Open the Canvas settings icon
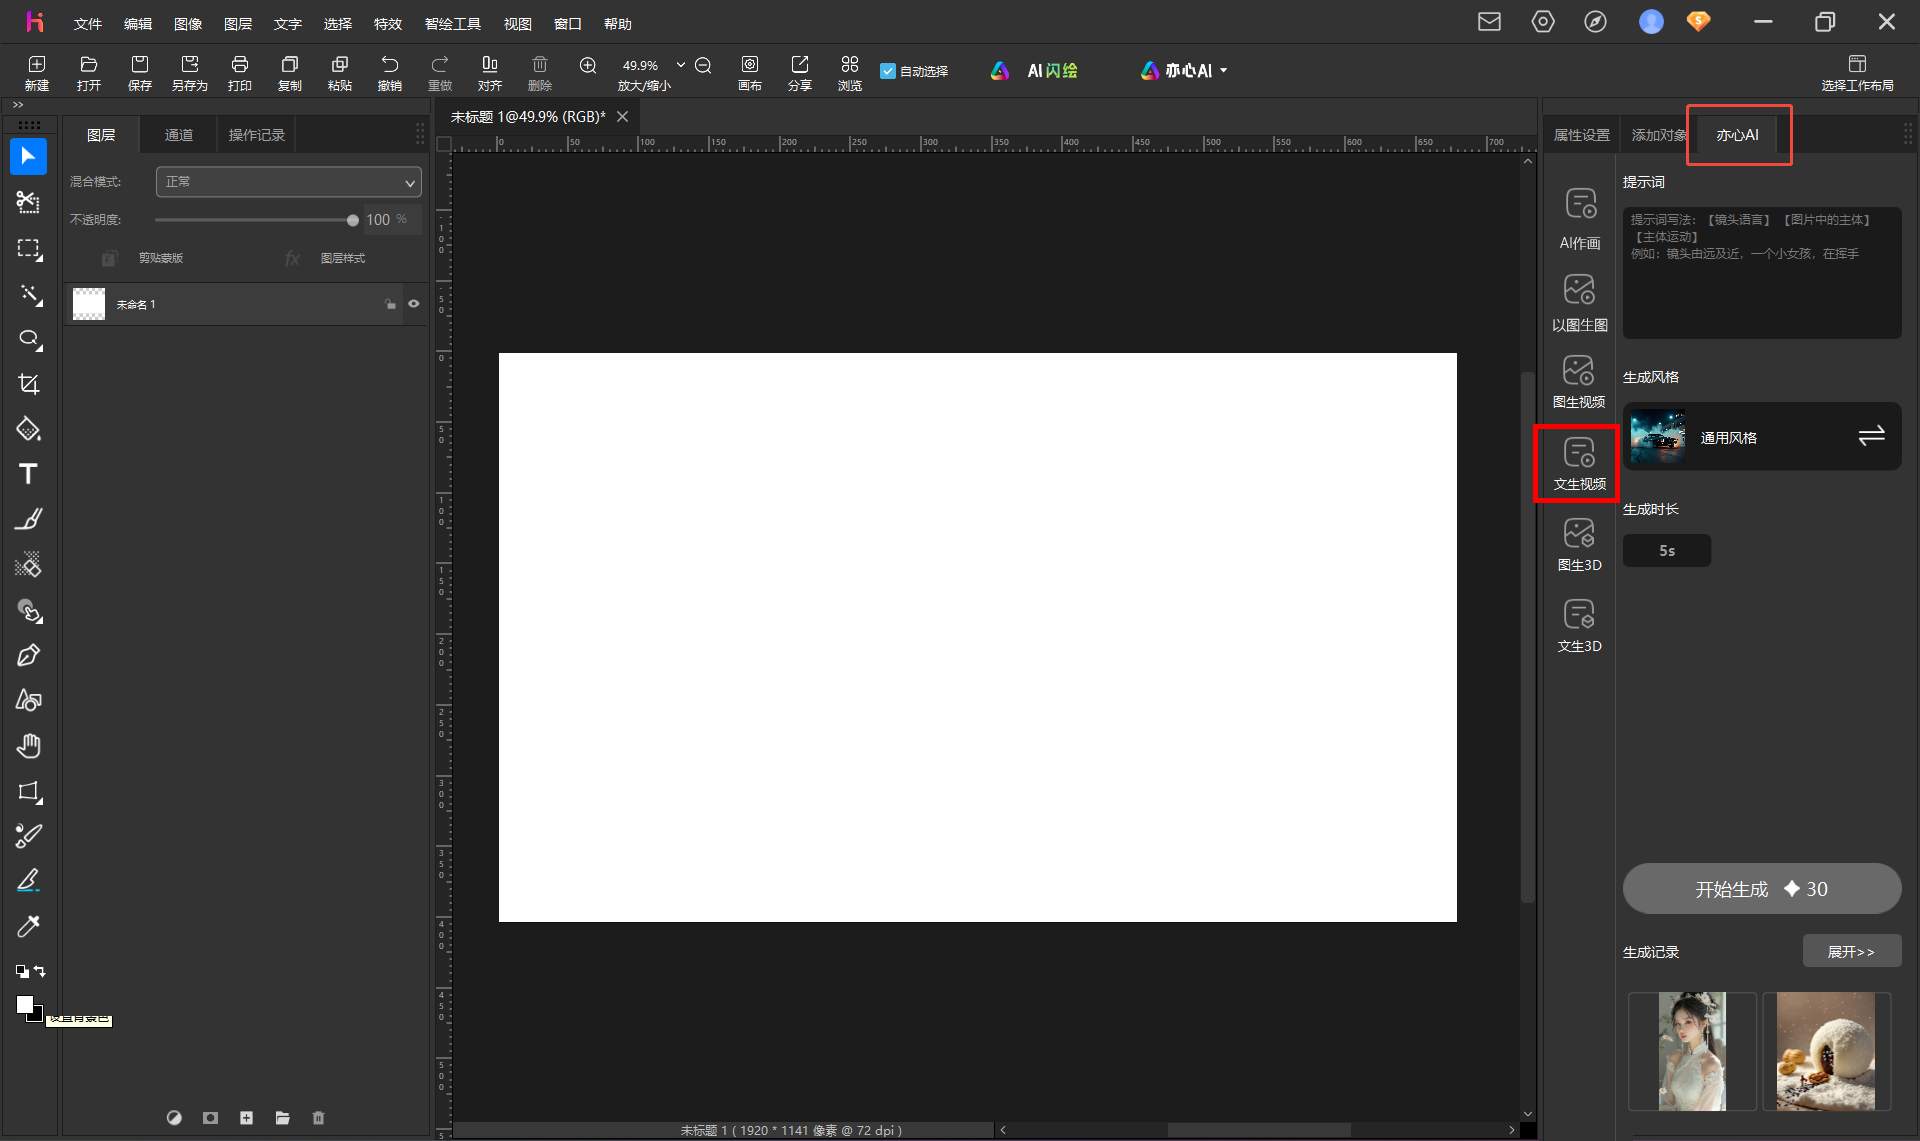Image resolution: width=1920 pixels, height=1141 pixels. pyautogui.click(x=750, y=73)
